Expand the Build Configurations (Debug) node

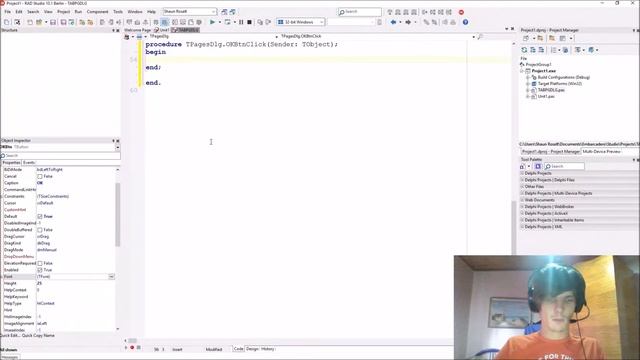[x=528, y=77]
